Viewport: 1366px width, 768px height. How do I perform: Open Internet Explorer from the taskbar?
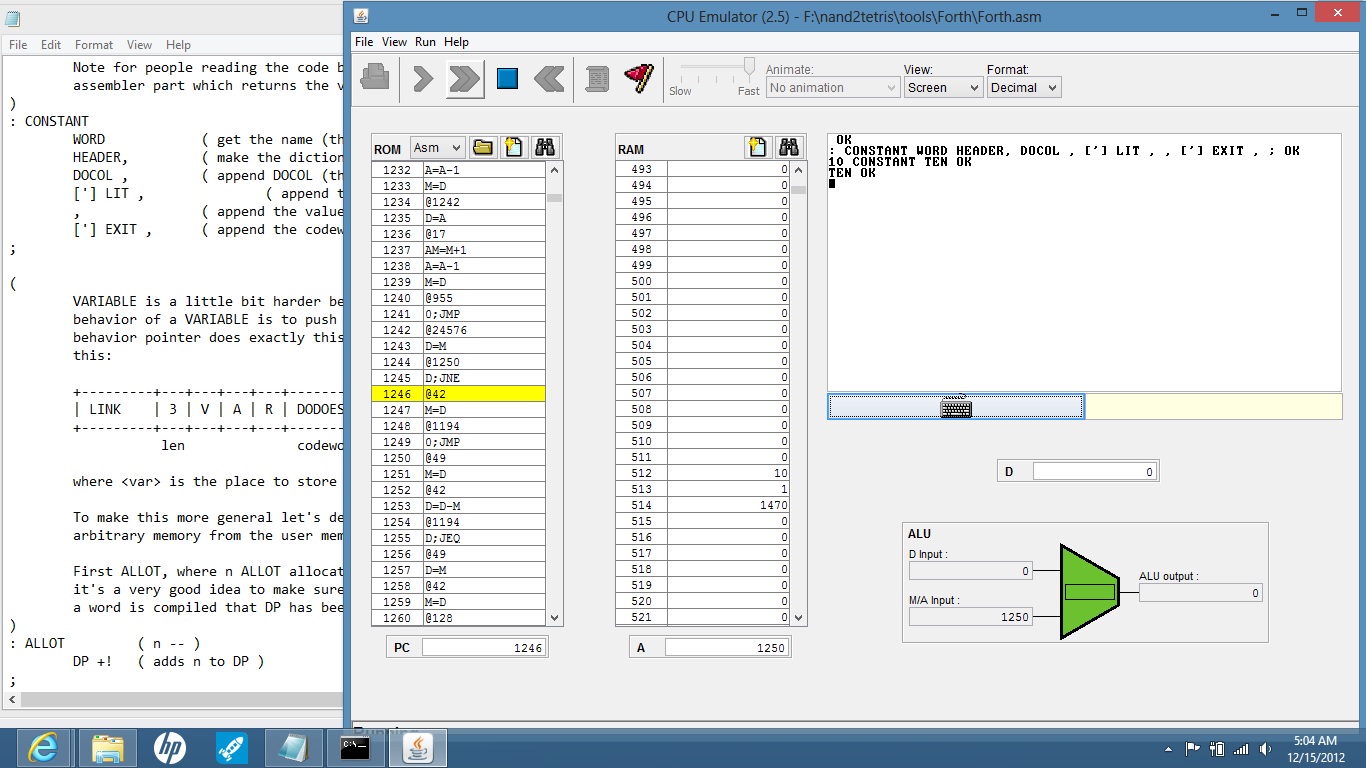(43, 747)
